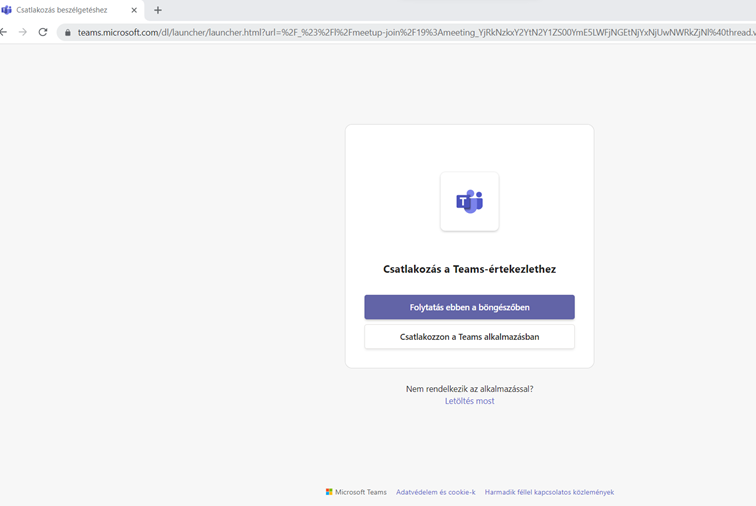Open the Letöltés most download link
756x506 pixels.
(x=469, y=401)
